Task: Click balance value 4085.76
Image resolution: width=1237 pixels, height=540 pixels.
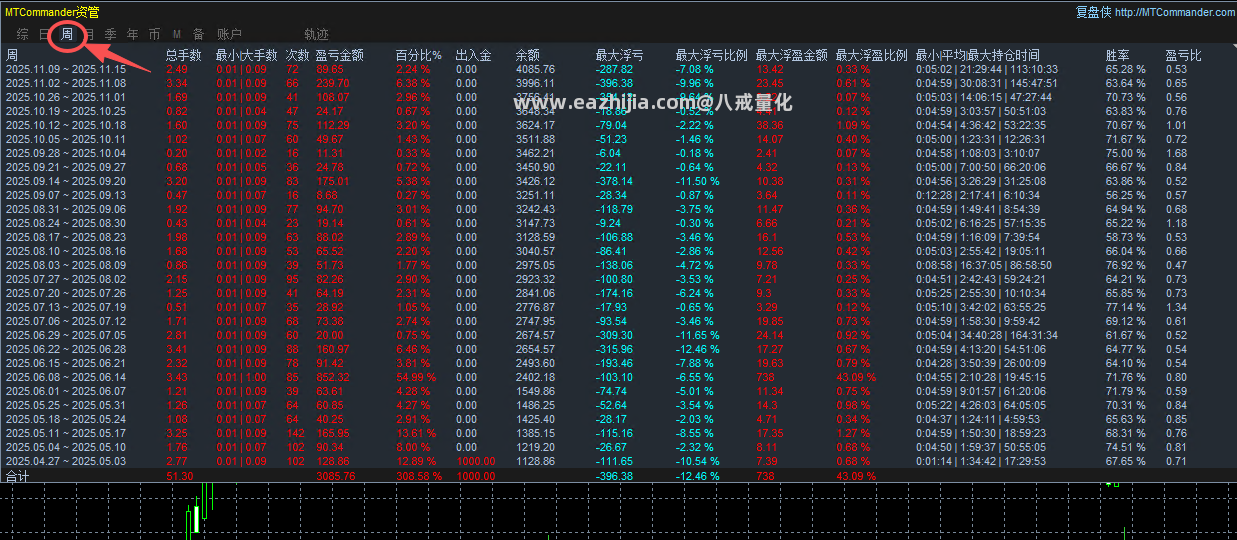Action: pyautogui.click(x=535, y=69)
